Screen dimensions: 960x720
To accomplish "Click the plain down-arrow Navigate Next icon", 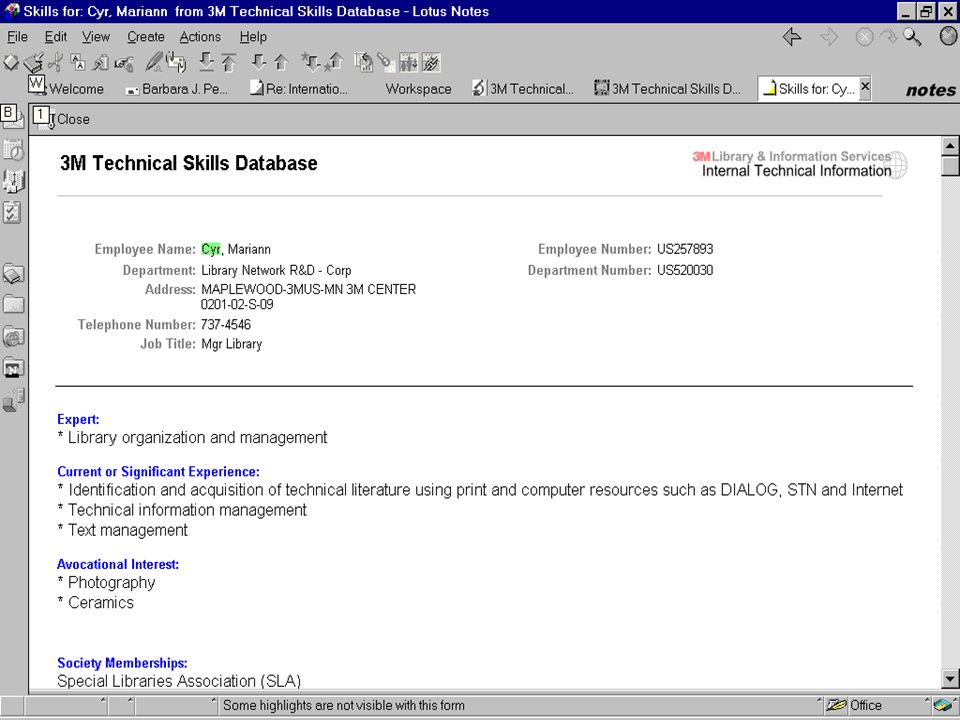I will coord(259,62).
